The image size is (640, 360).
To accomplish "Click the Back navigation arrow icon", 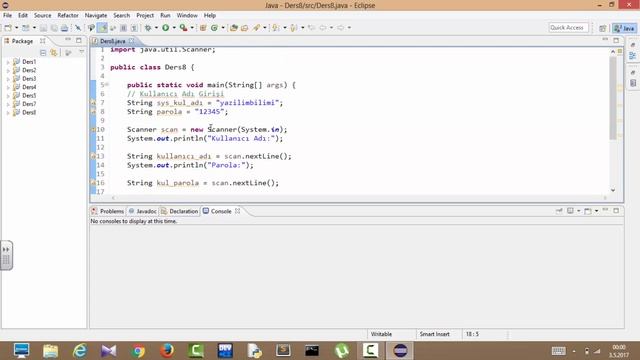I will click(323, 28).
